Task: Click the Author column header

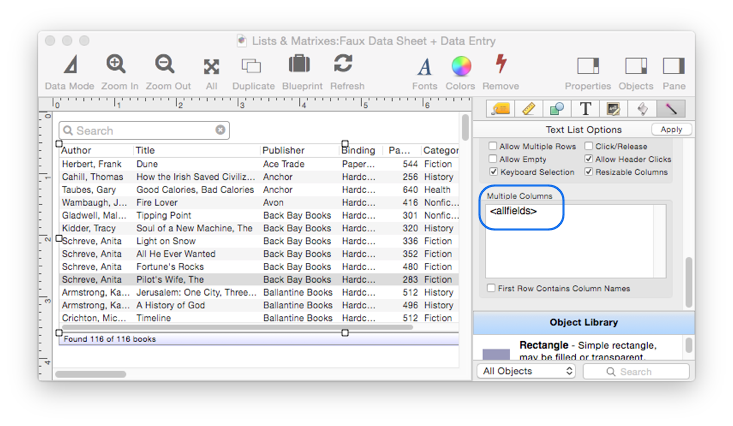Action: pyautogui.click(x=96, y=150)
